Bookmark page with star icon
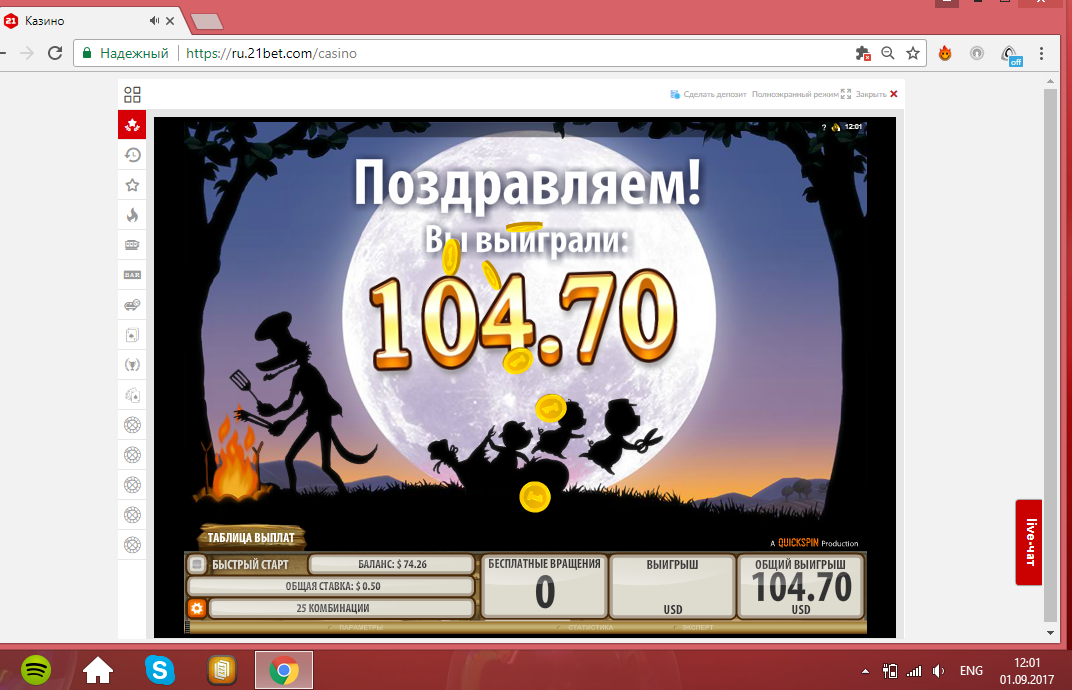Screen dimensions: 1072x690 (x=913, y=53)
